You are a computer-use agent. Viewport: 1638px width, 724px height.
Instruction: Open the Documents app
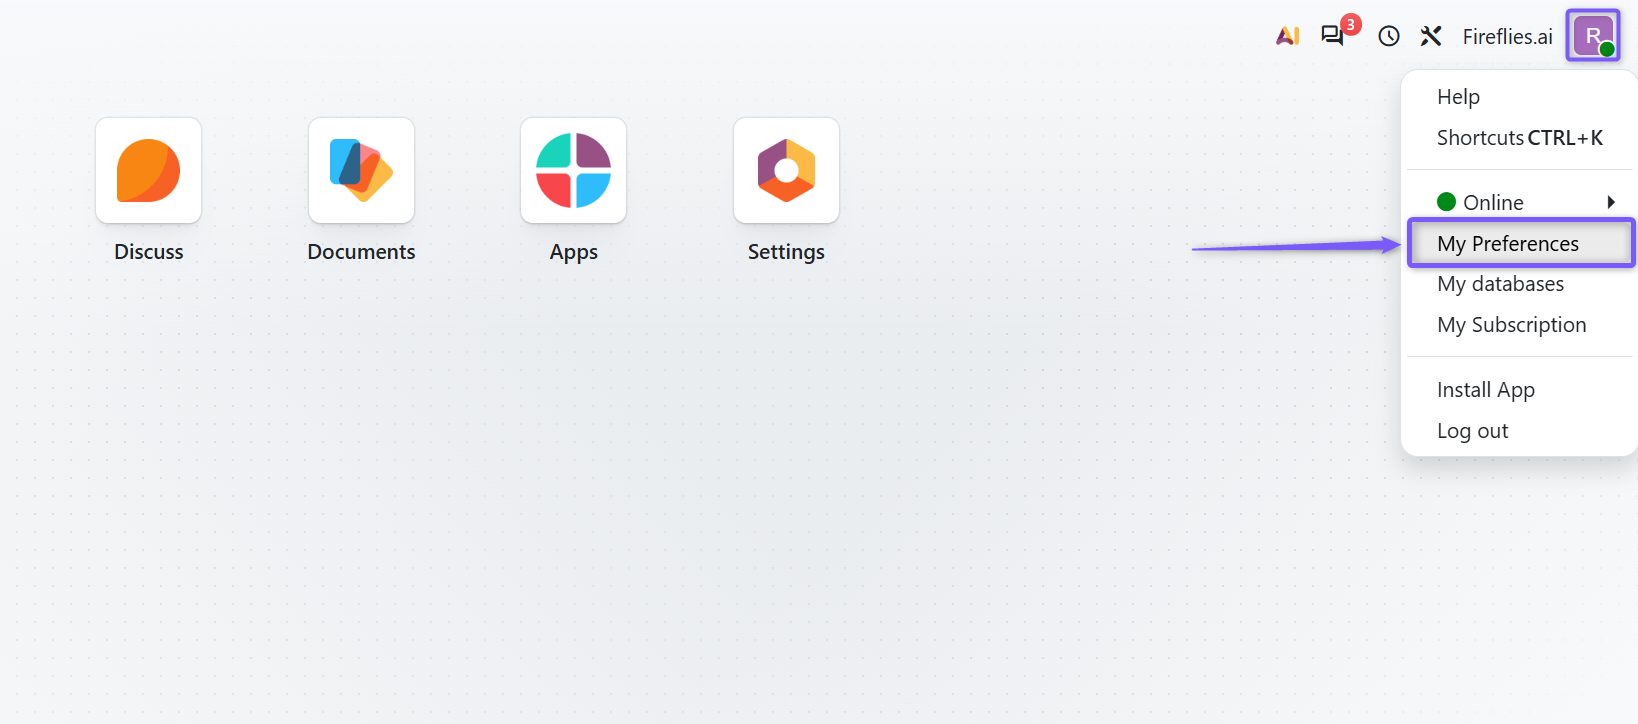(x=361, y=171)
